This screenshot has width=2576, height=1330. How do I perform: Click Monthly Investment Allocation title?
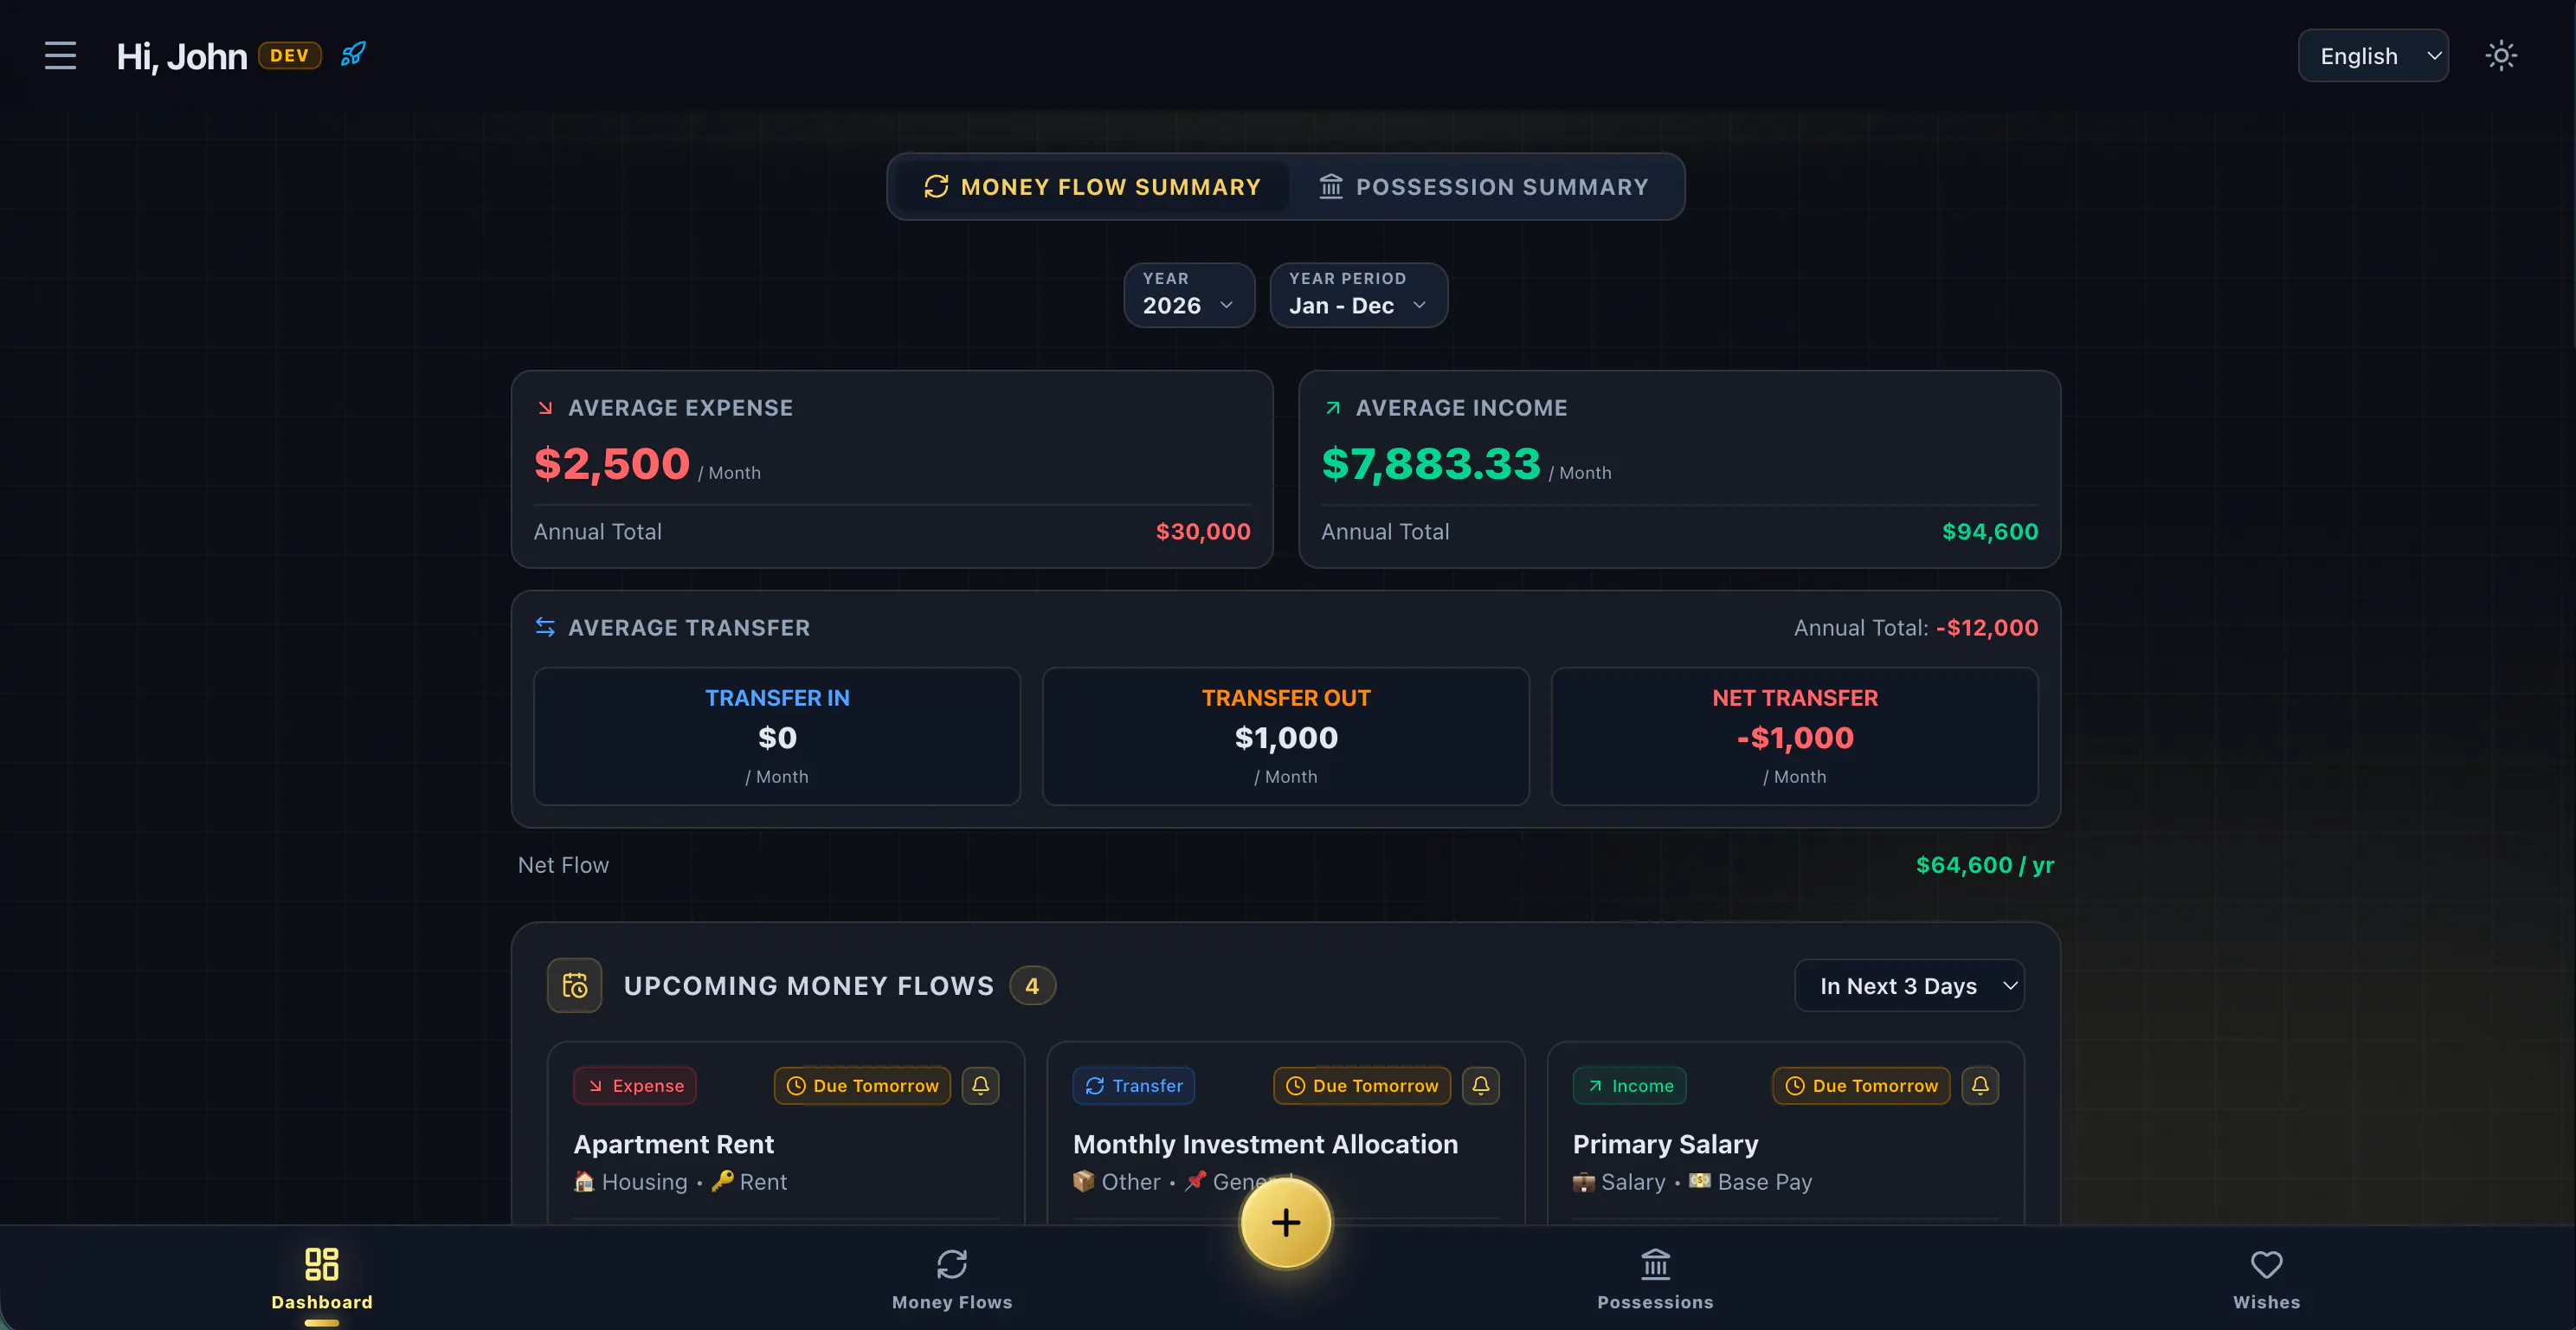1265,1144
